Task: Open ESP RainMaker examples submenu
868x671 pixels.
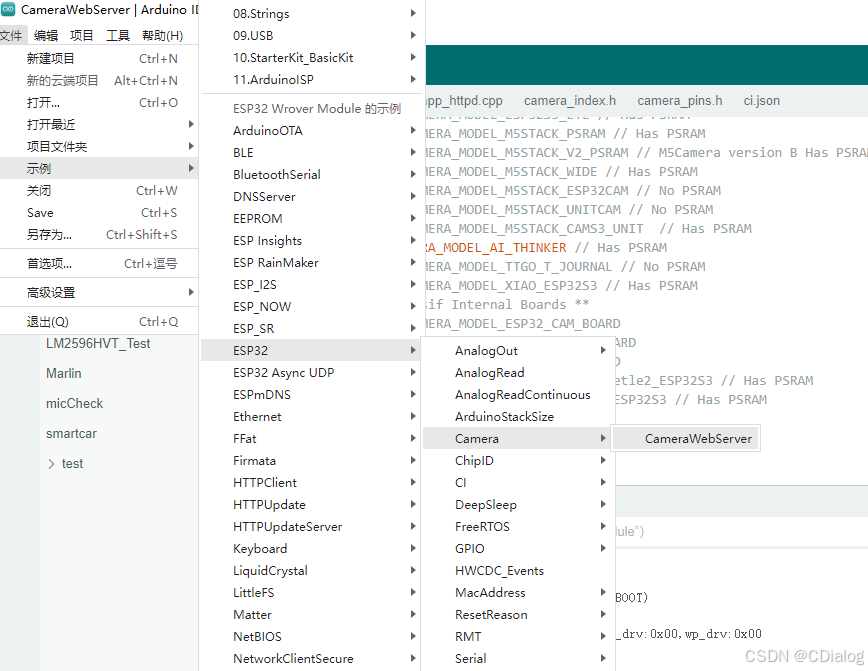Action: coord(313,262)
